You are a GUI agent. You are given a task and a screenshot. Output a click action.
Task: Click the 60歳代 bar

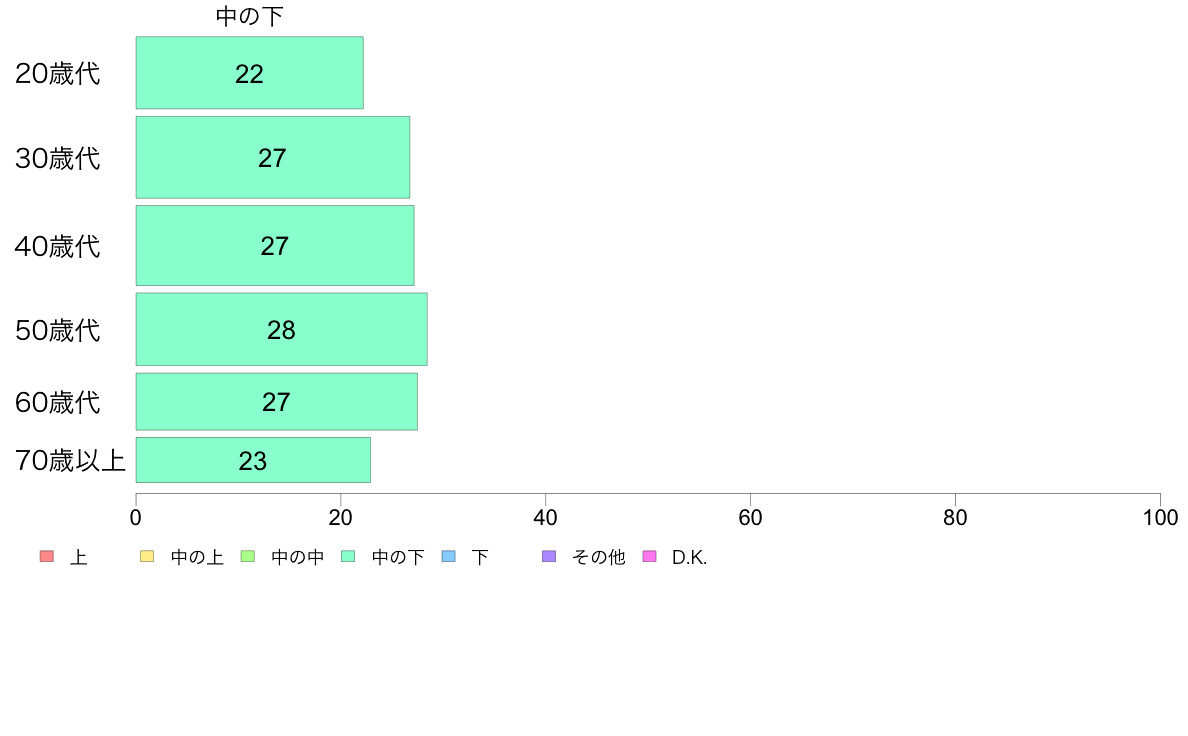(x=276, y=402)
